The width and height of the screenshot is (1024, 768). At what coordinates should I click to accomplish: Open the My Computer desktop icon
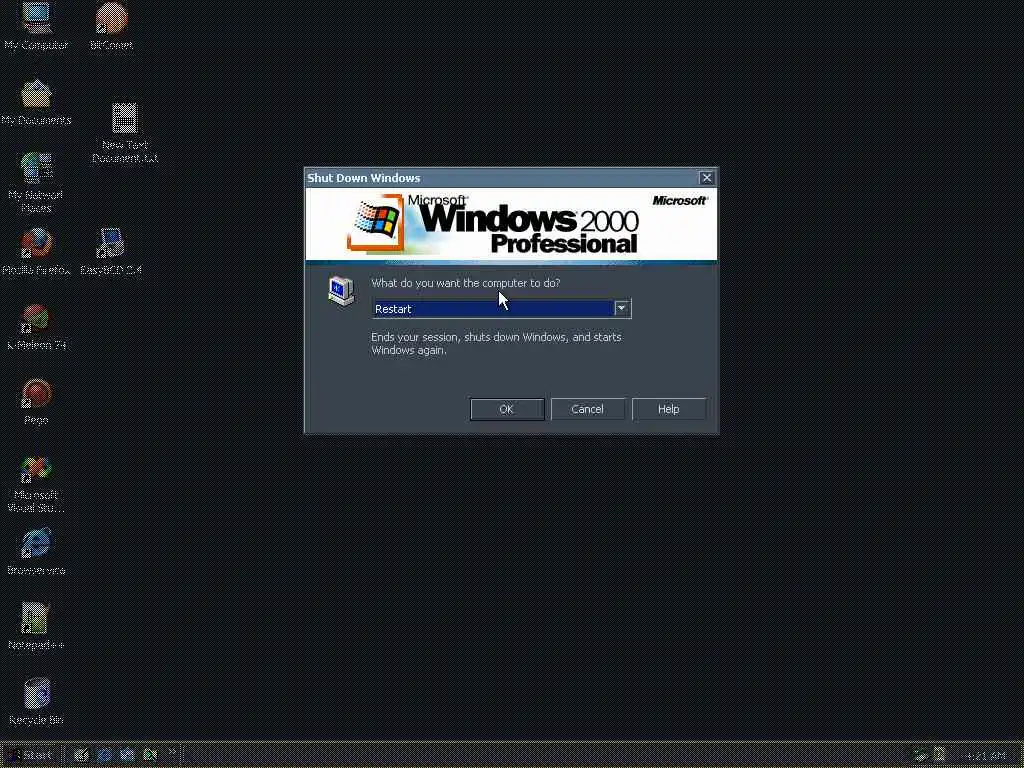(x=36, y=26)
